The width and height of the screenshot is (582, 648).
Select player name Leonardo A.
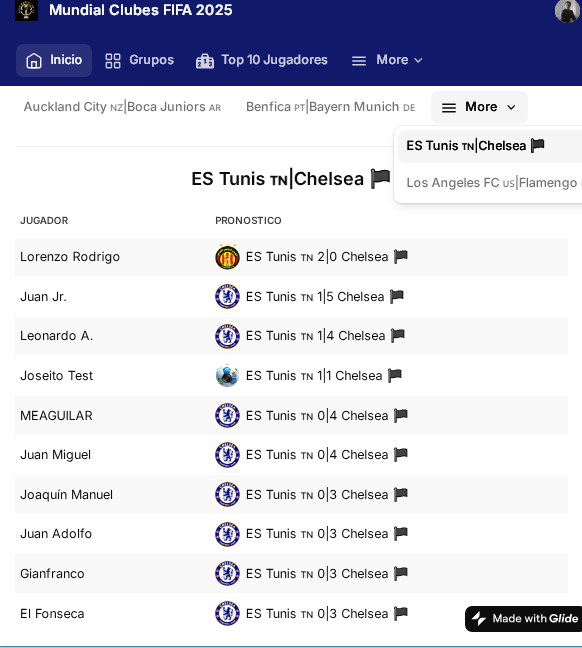coord(57,336)
